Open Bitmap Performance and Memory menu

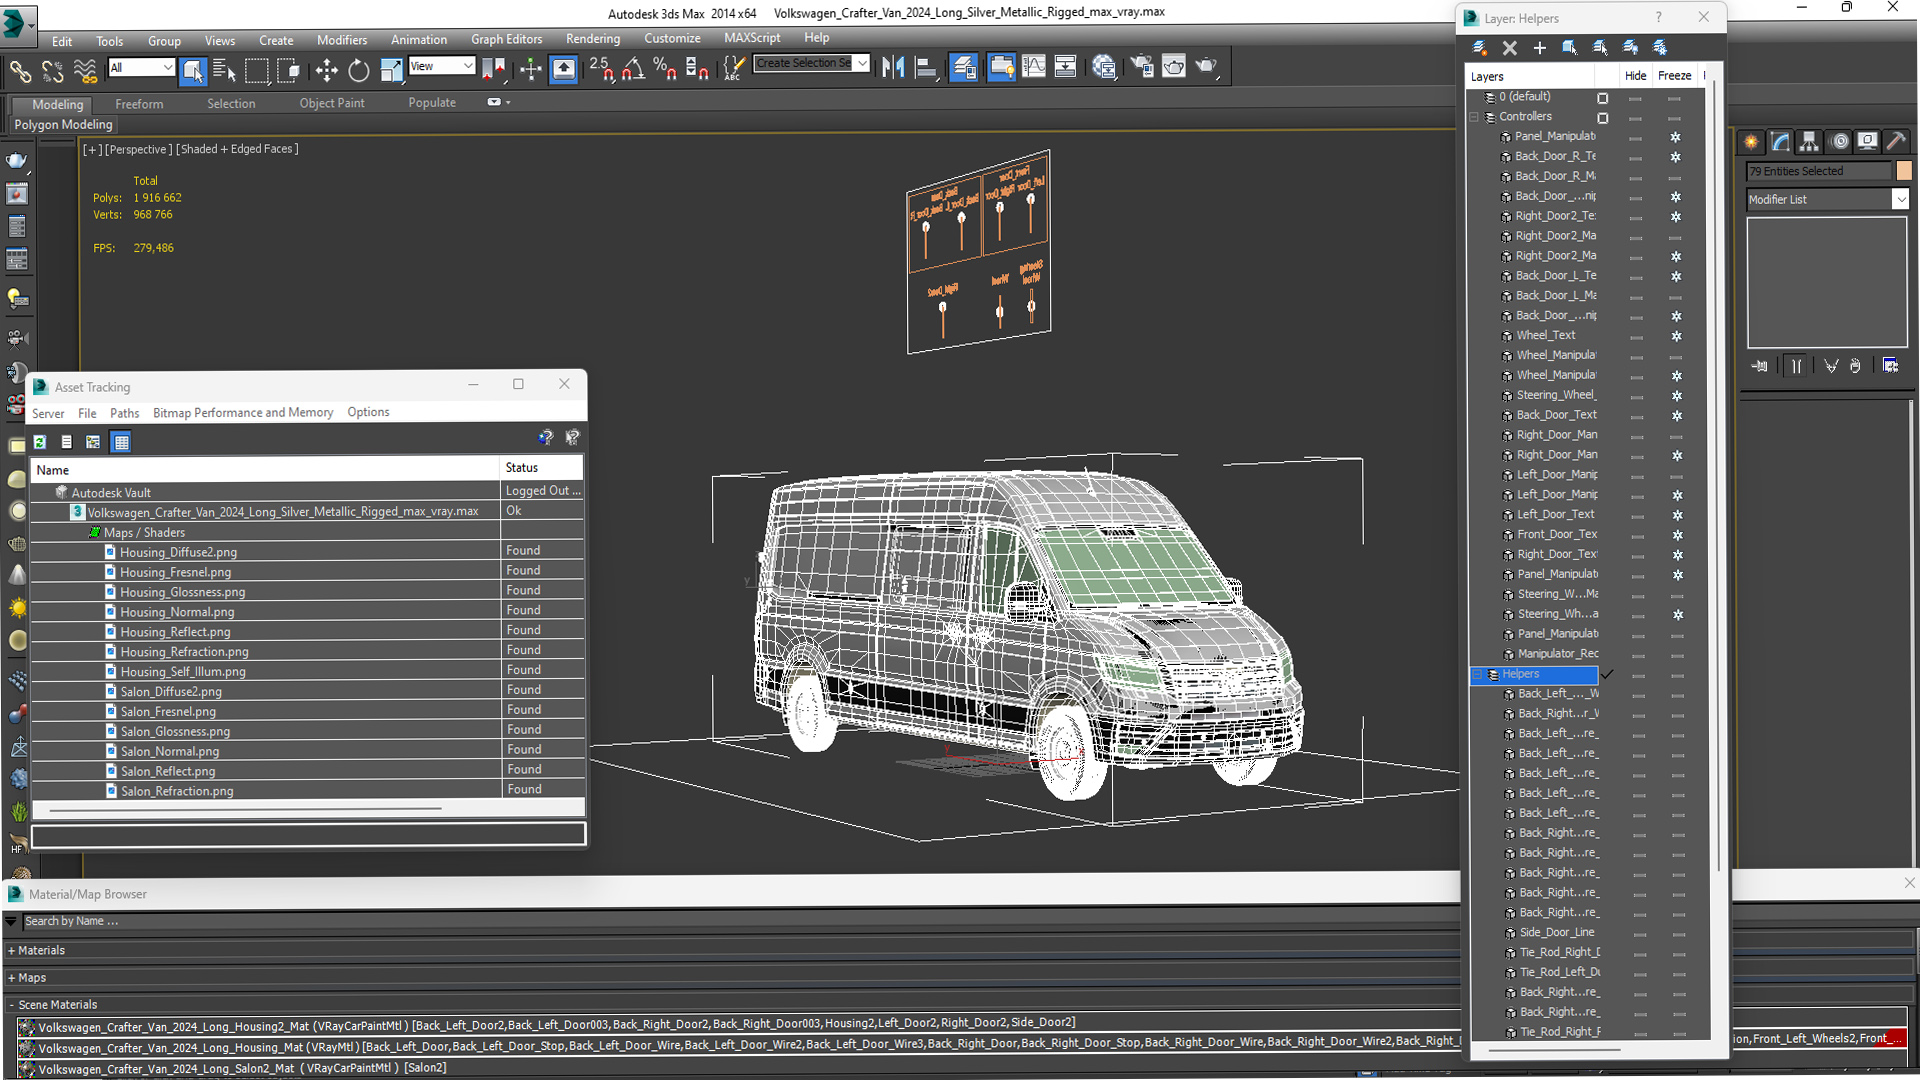click(x=243, y=412)
